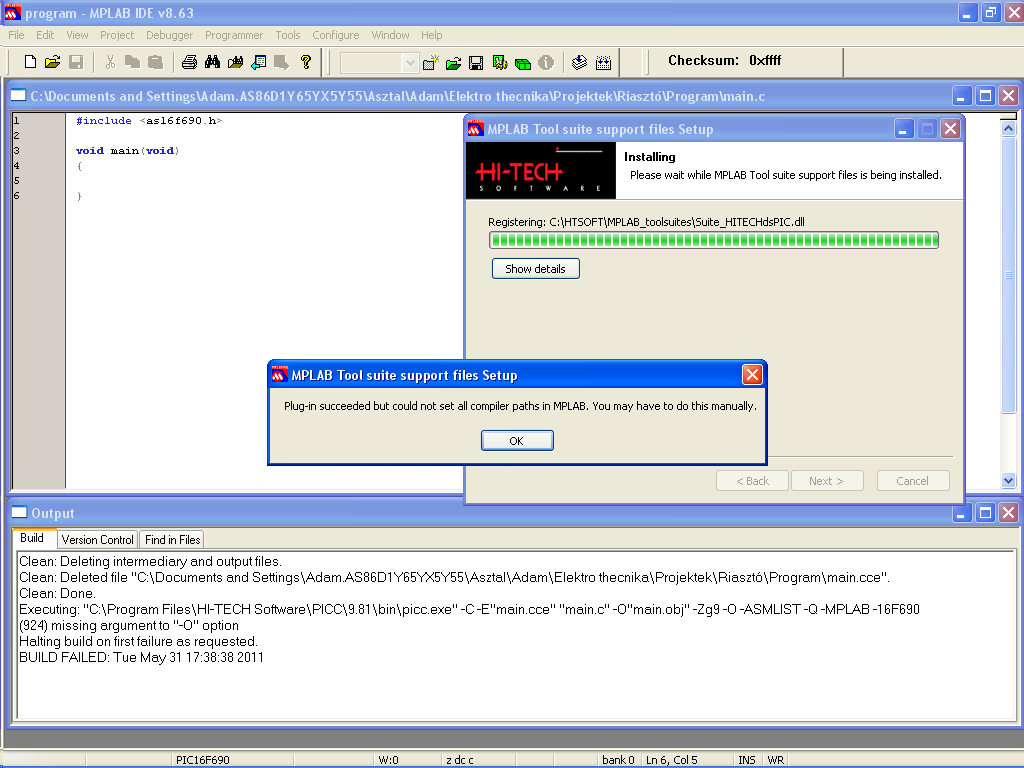The image size is (1024, 768).
Task: Open the Configure menu
Action: 336,35
